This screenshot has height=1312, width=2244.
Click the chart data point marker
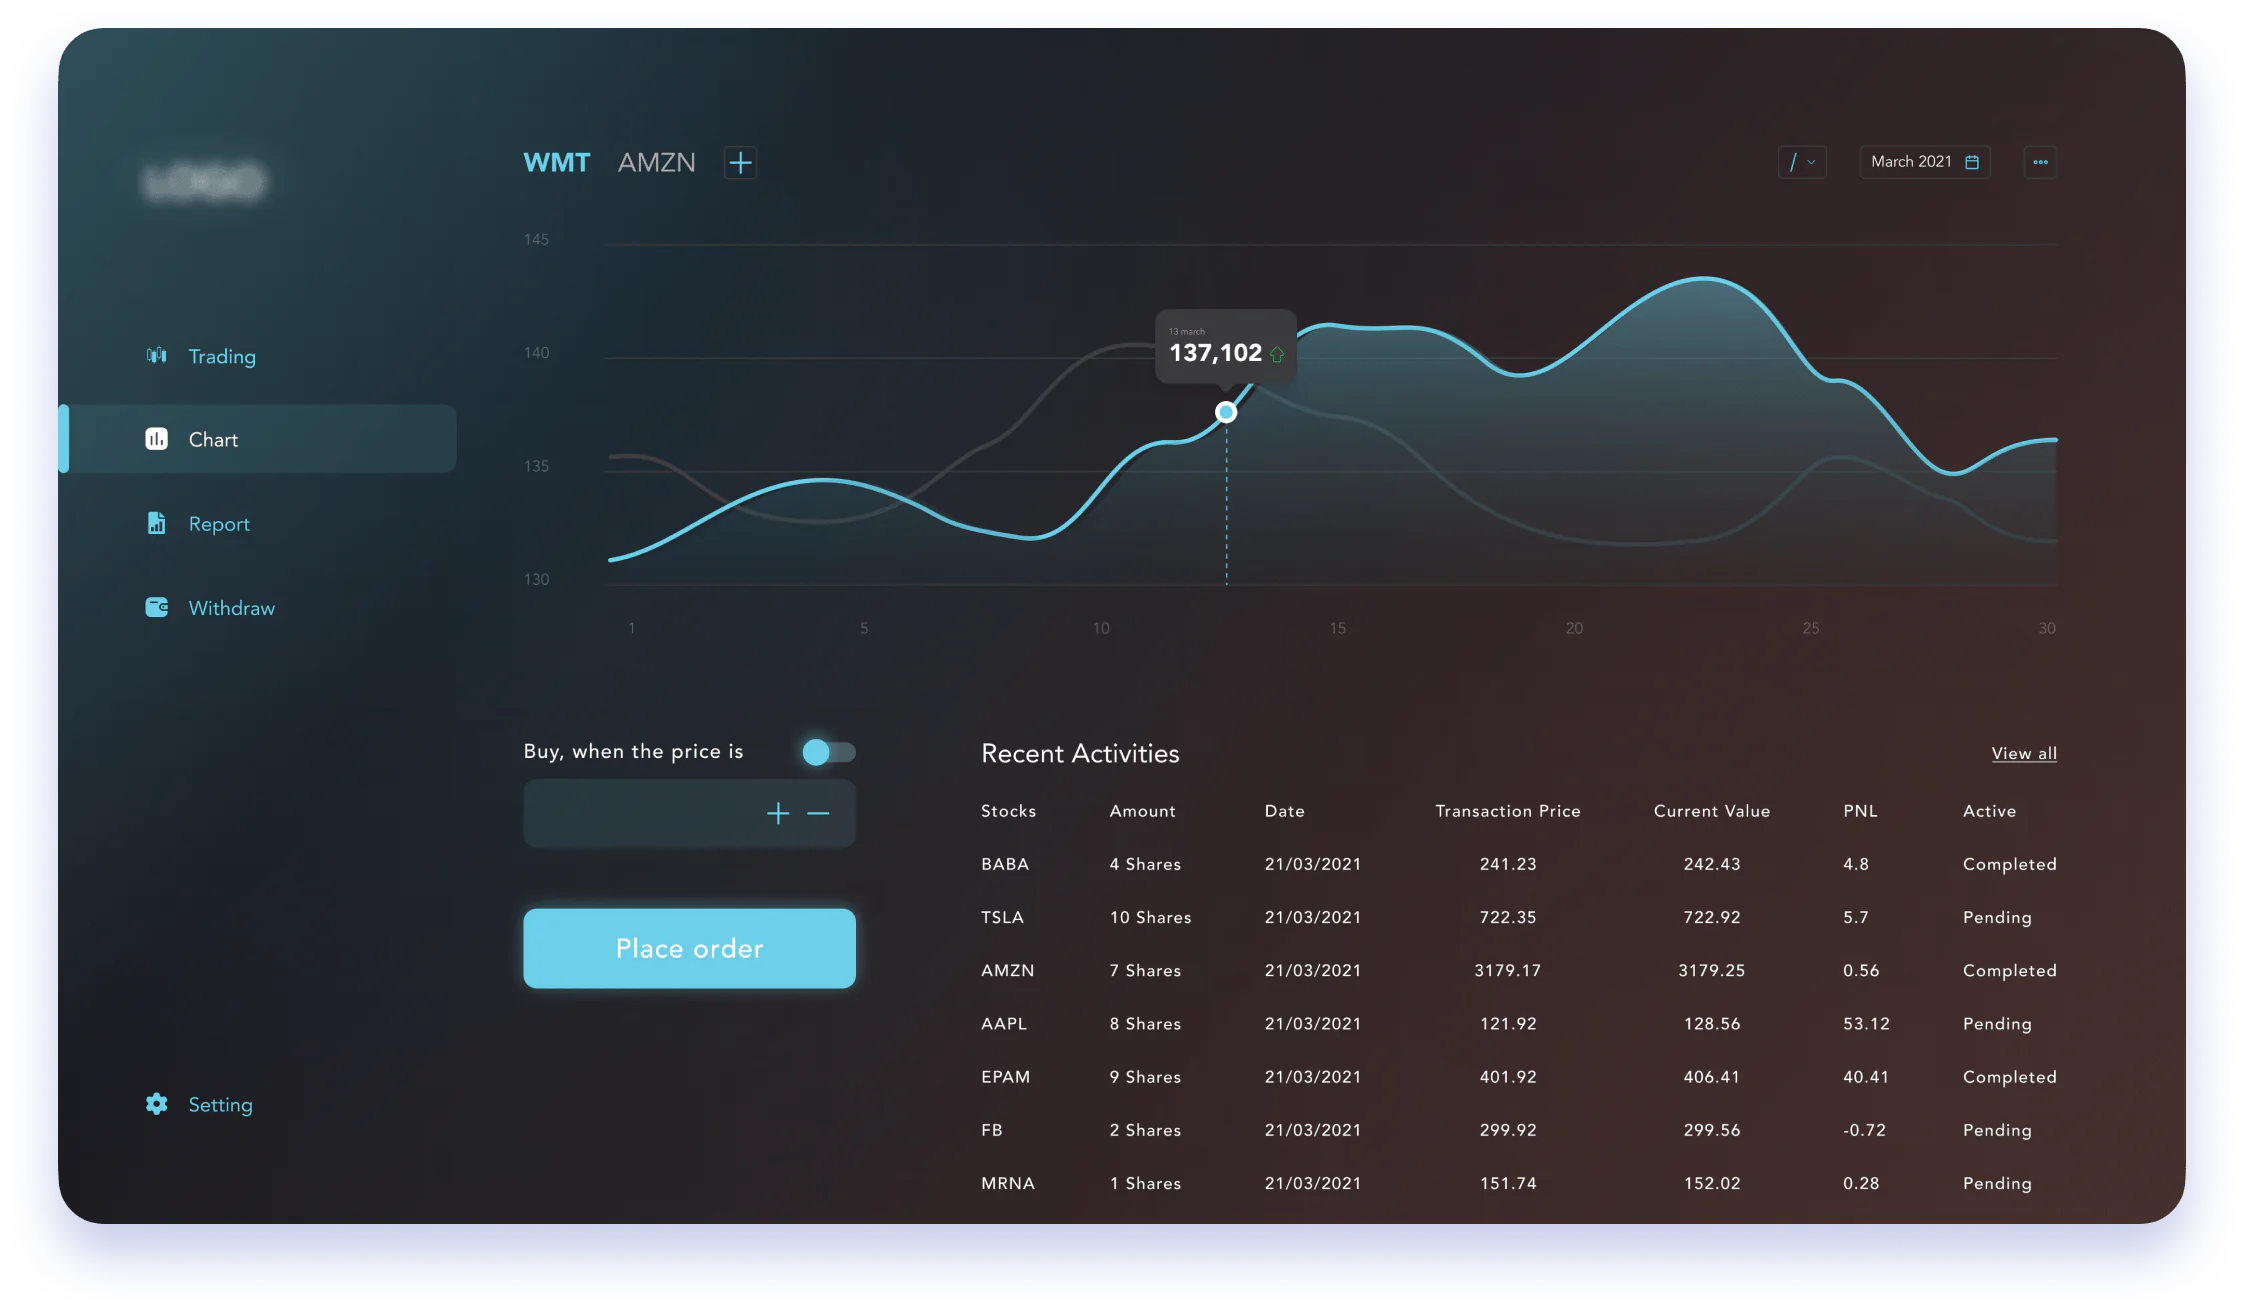[1226, 412]
